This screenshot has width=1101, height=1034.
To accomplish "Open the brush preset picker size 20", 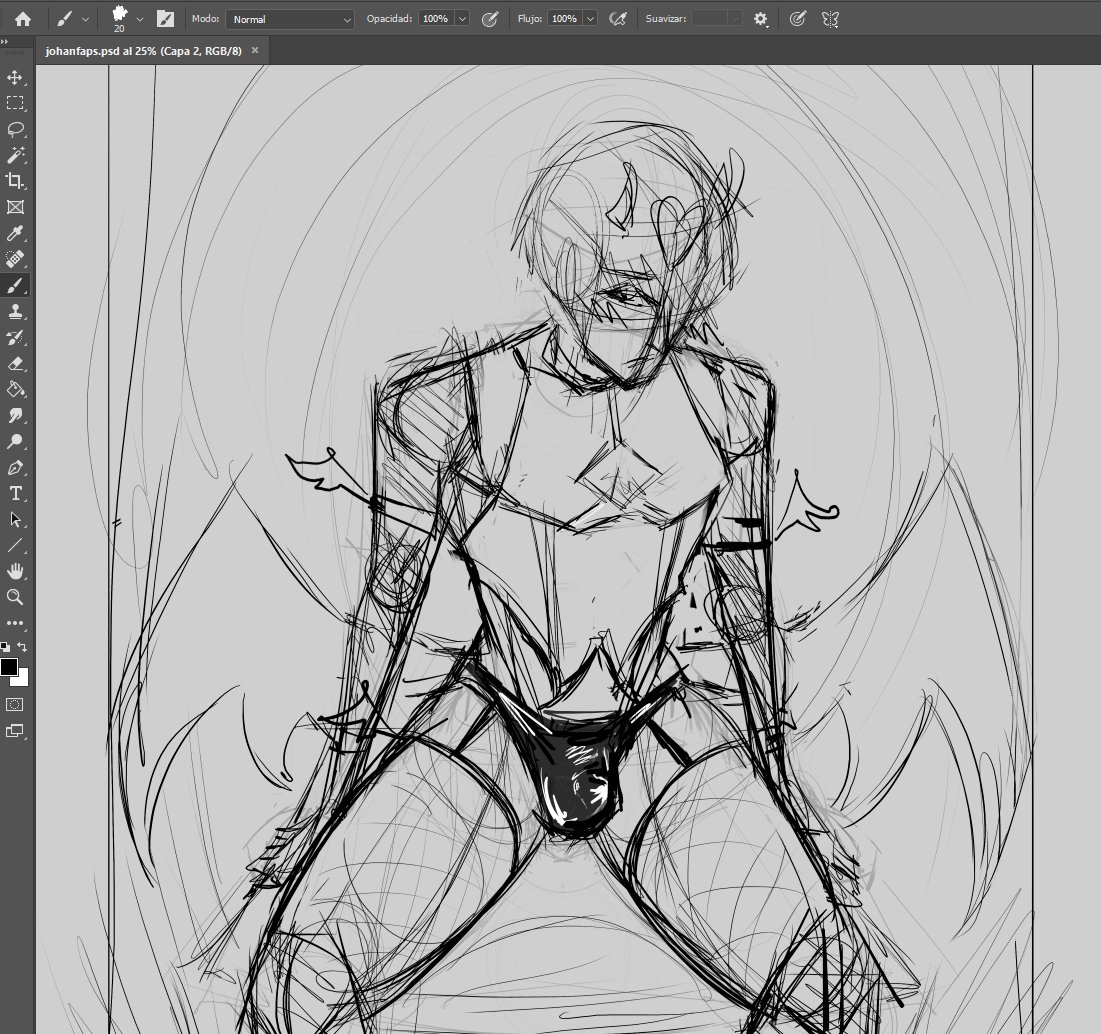I will (126, 19).
